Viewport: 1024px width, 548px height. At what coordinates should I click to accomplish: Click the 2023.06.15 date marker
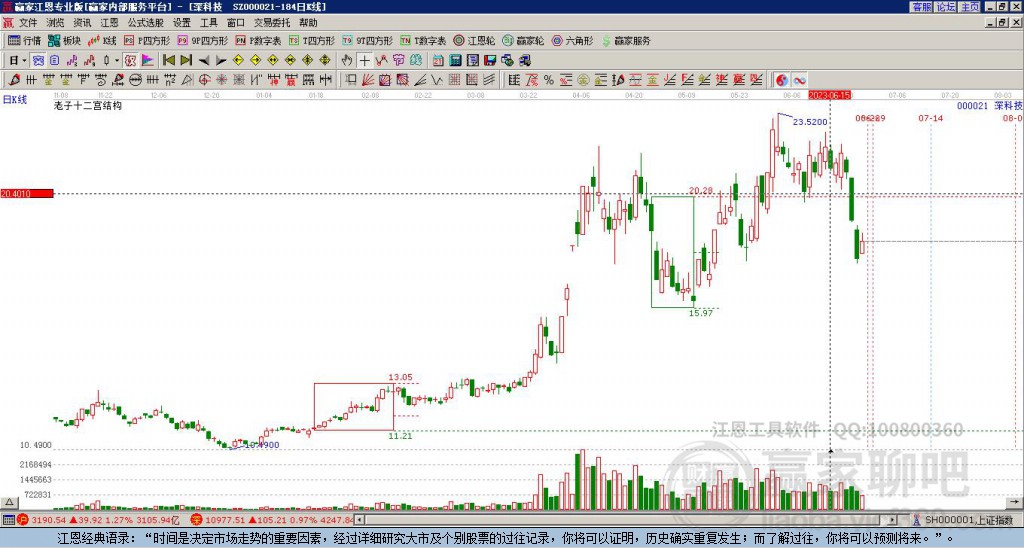click(x=829, y=95)
